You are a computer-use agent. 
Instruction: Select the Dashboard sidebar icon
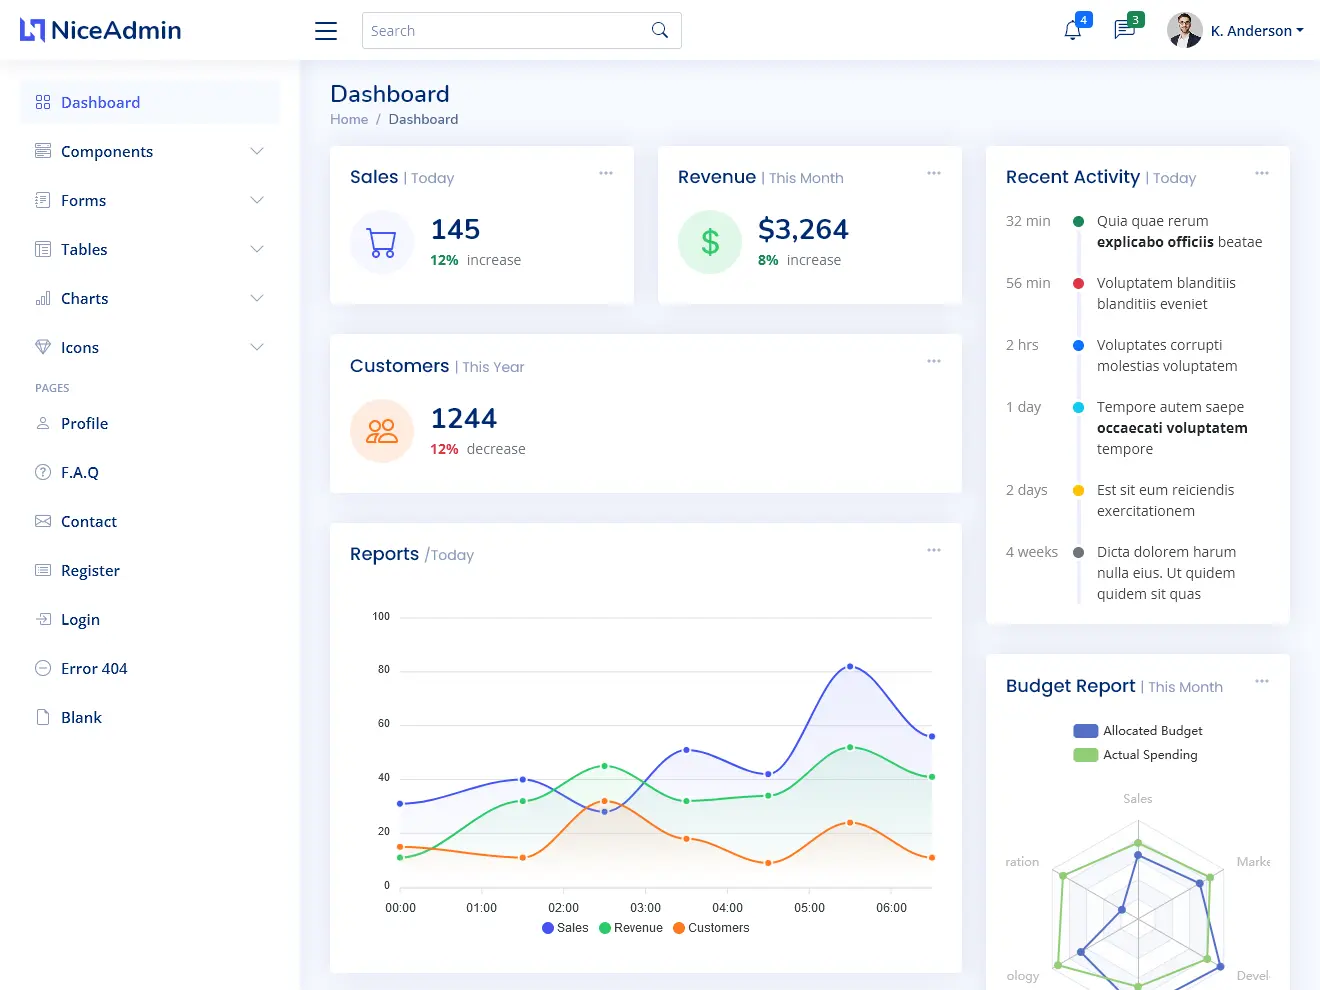(42, 102)
